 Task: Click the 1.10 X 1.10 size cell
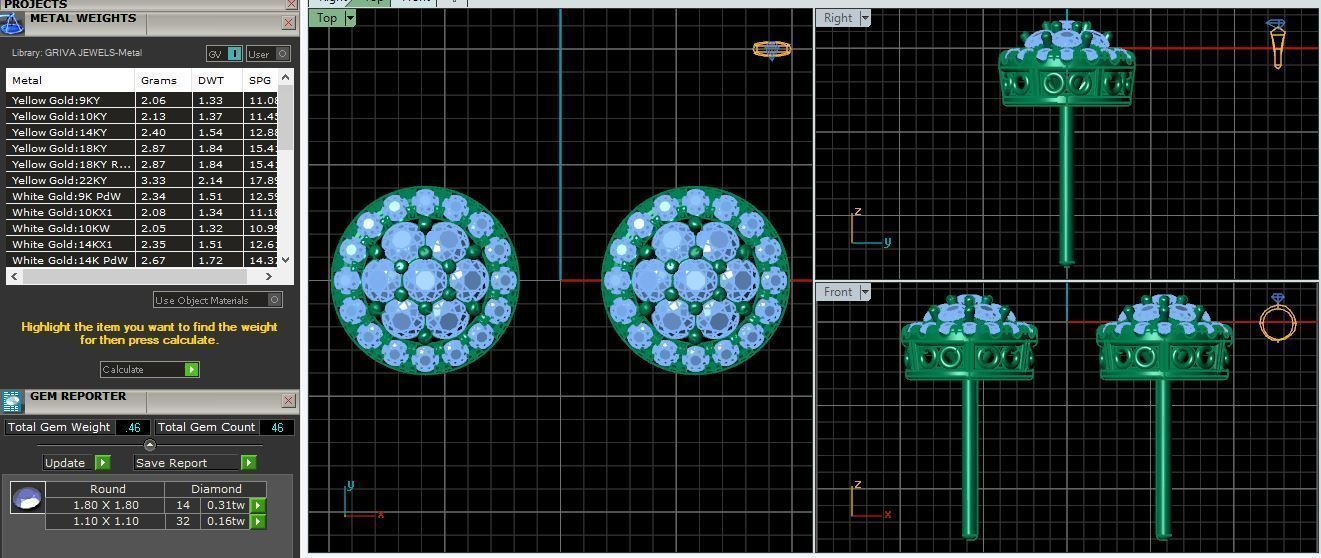(x=106, y=521)
